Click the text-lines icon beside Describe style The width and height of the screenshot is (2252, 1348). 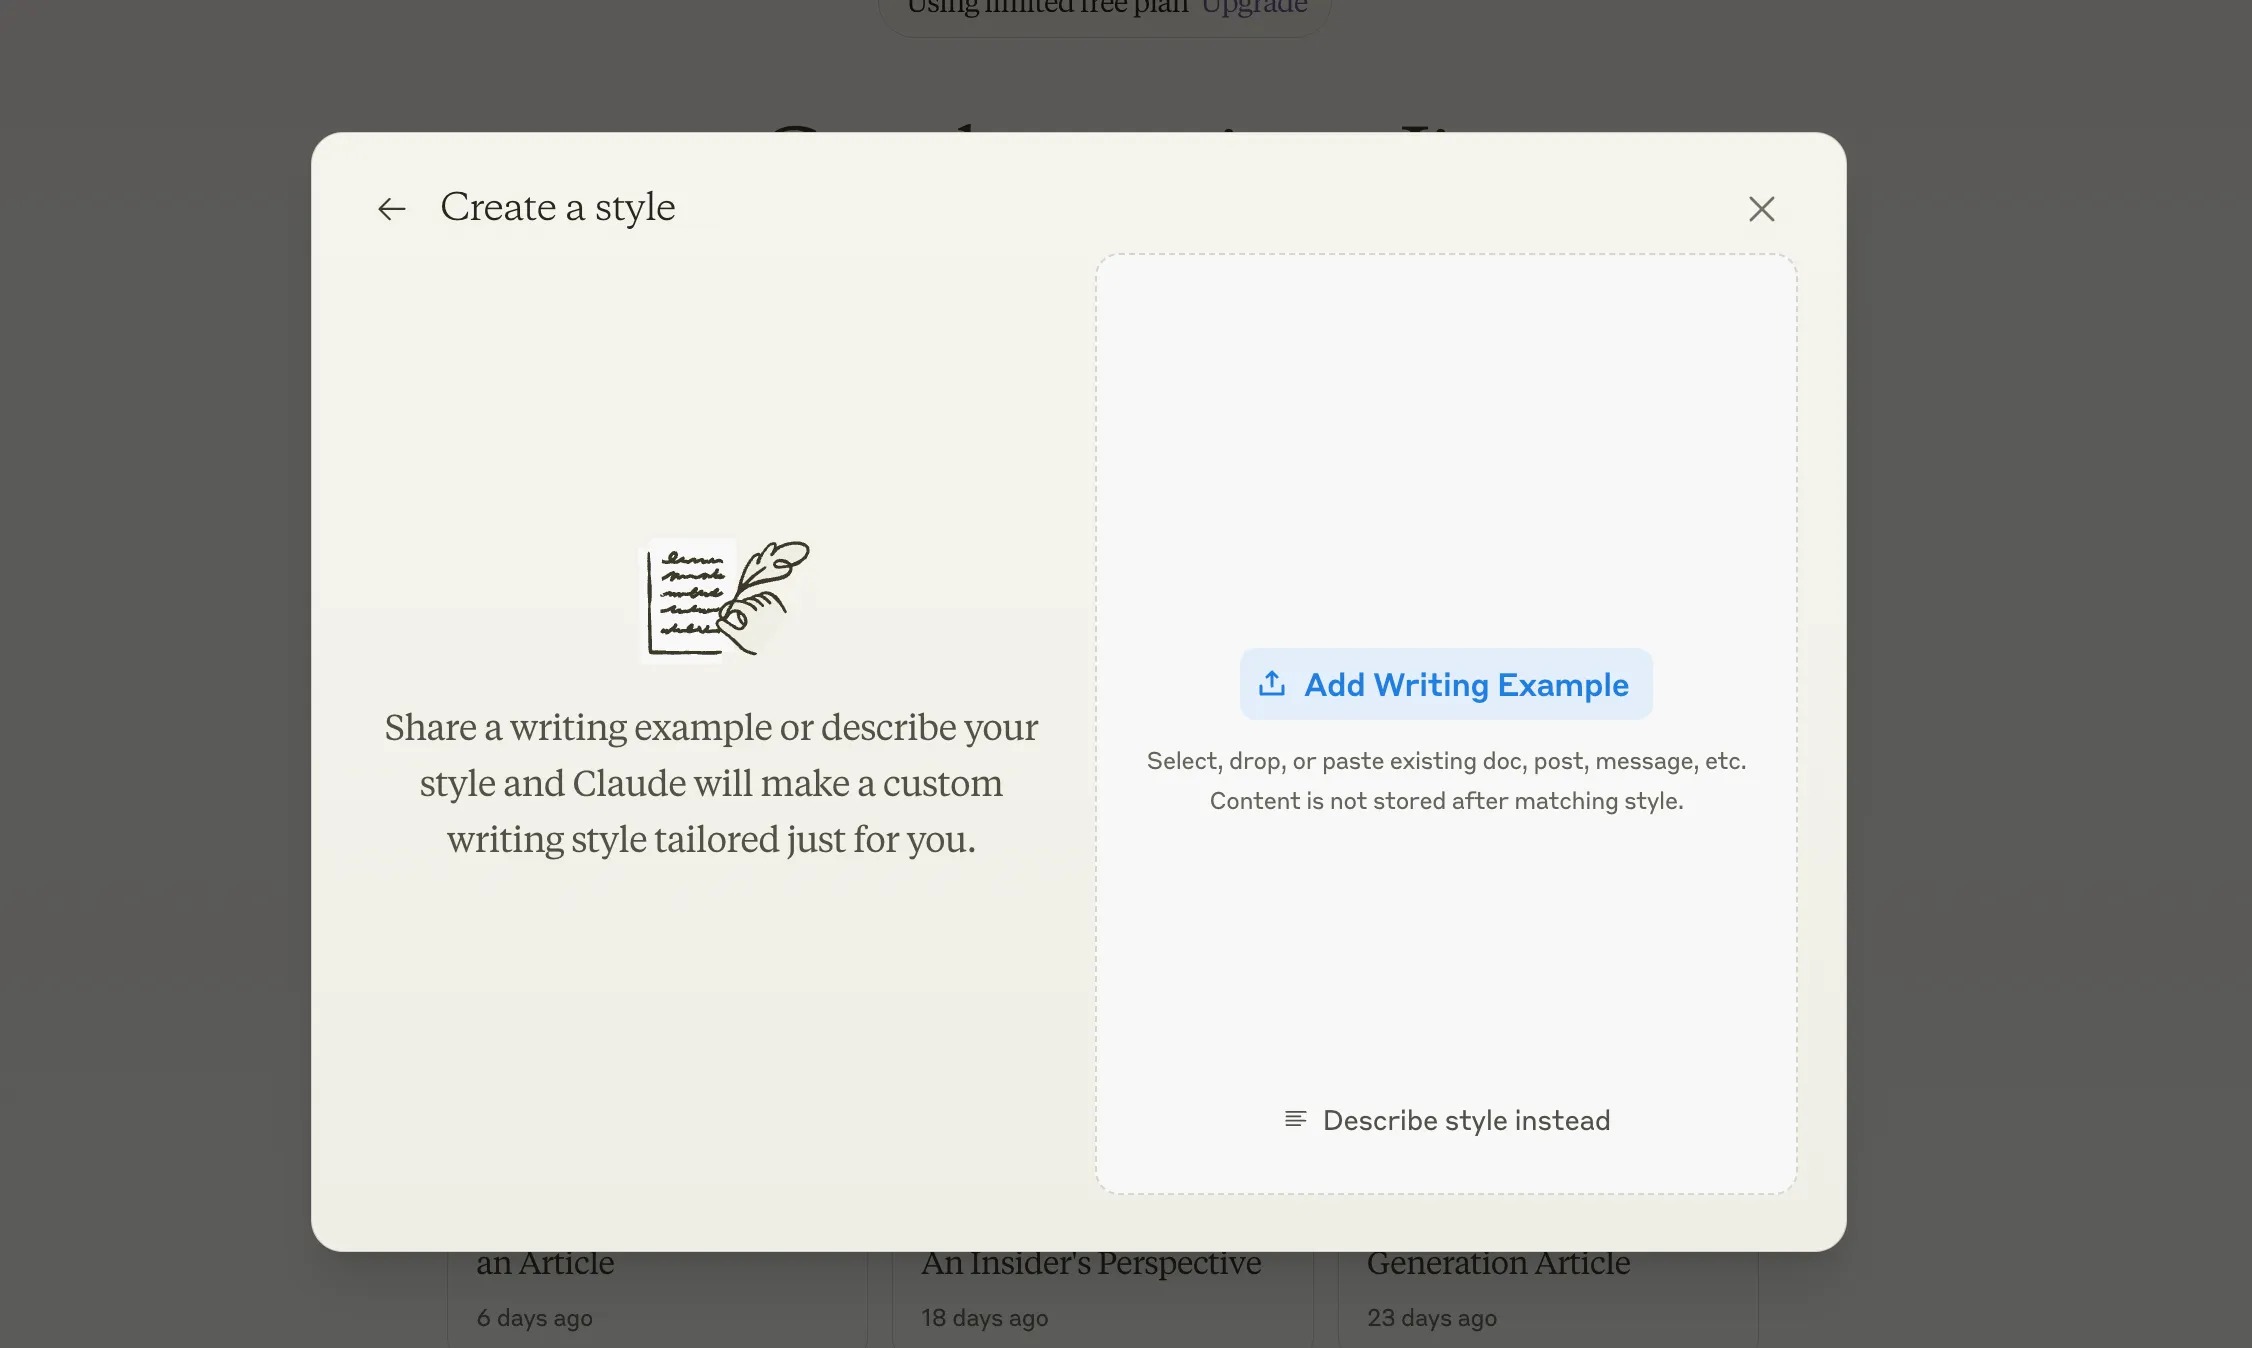point(1295,1119)
